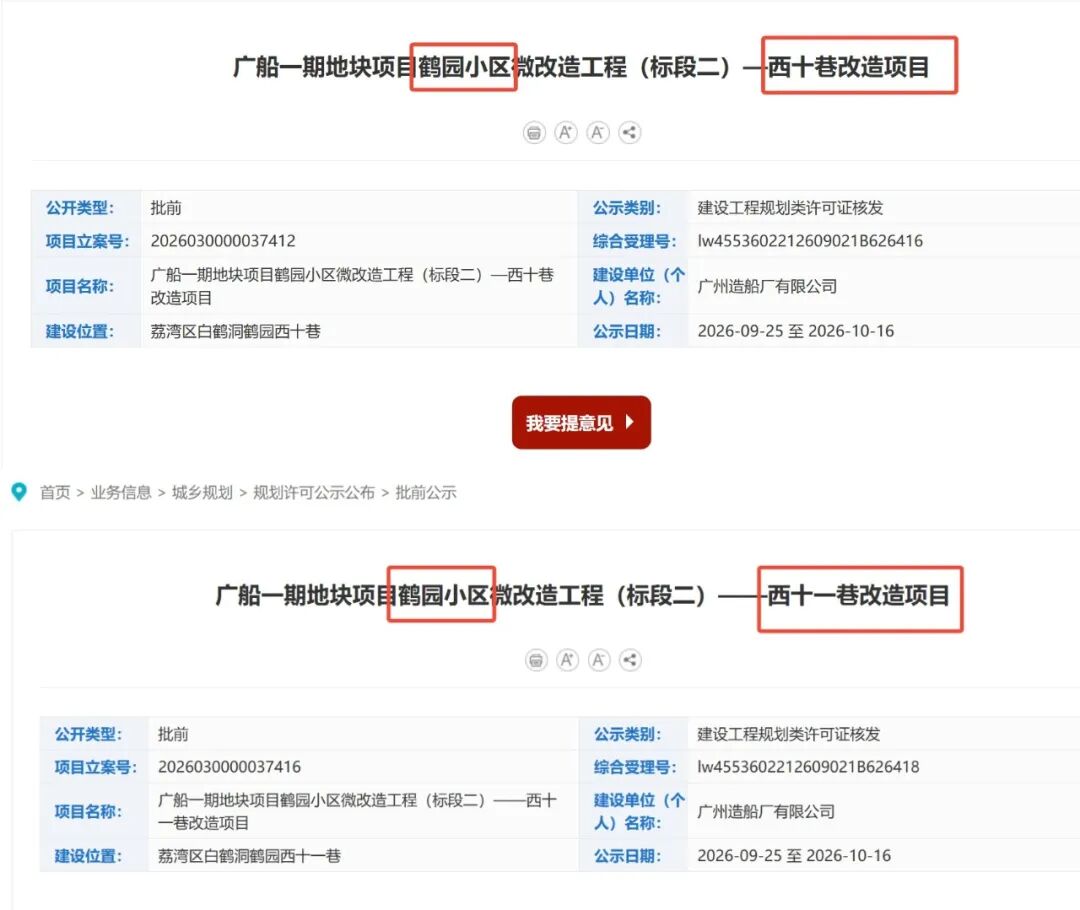Open 城乡规划 breadcrumb link

[202, 493]
